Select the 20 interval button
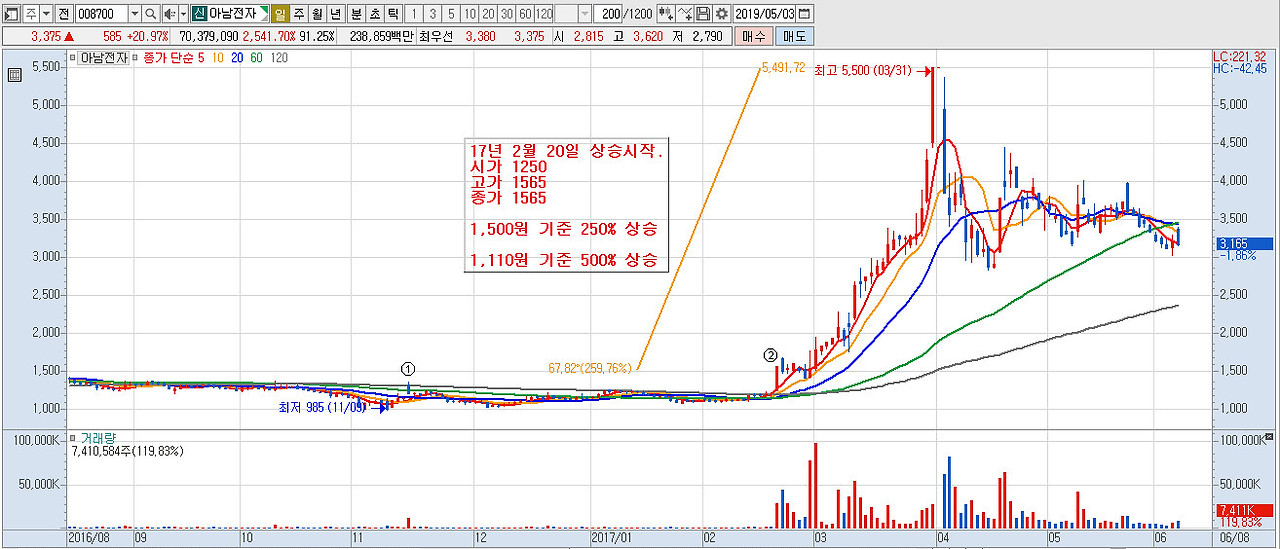Viewport: 1280px width, 549px height. coord(488,14)
